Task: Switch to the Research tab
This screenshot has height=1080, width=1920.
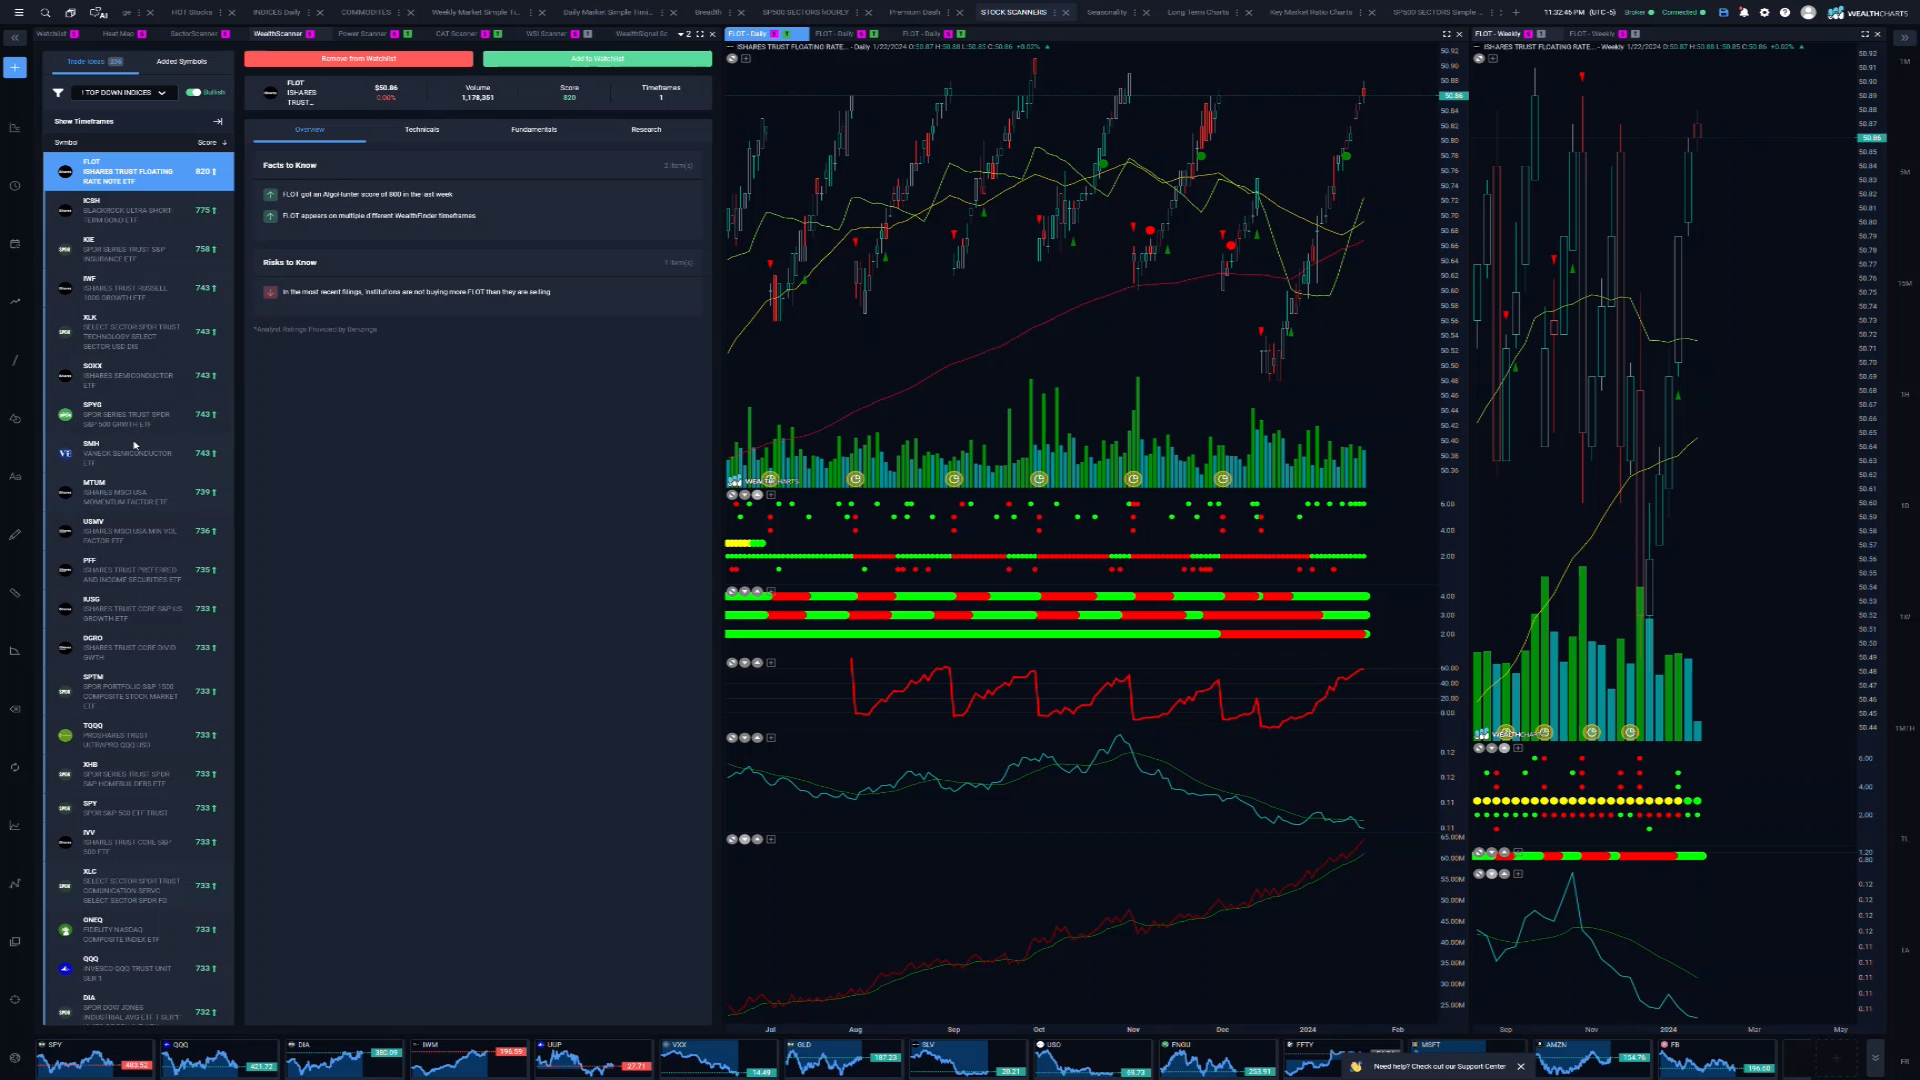Action: point(646,130)
